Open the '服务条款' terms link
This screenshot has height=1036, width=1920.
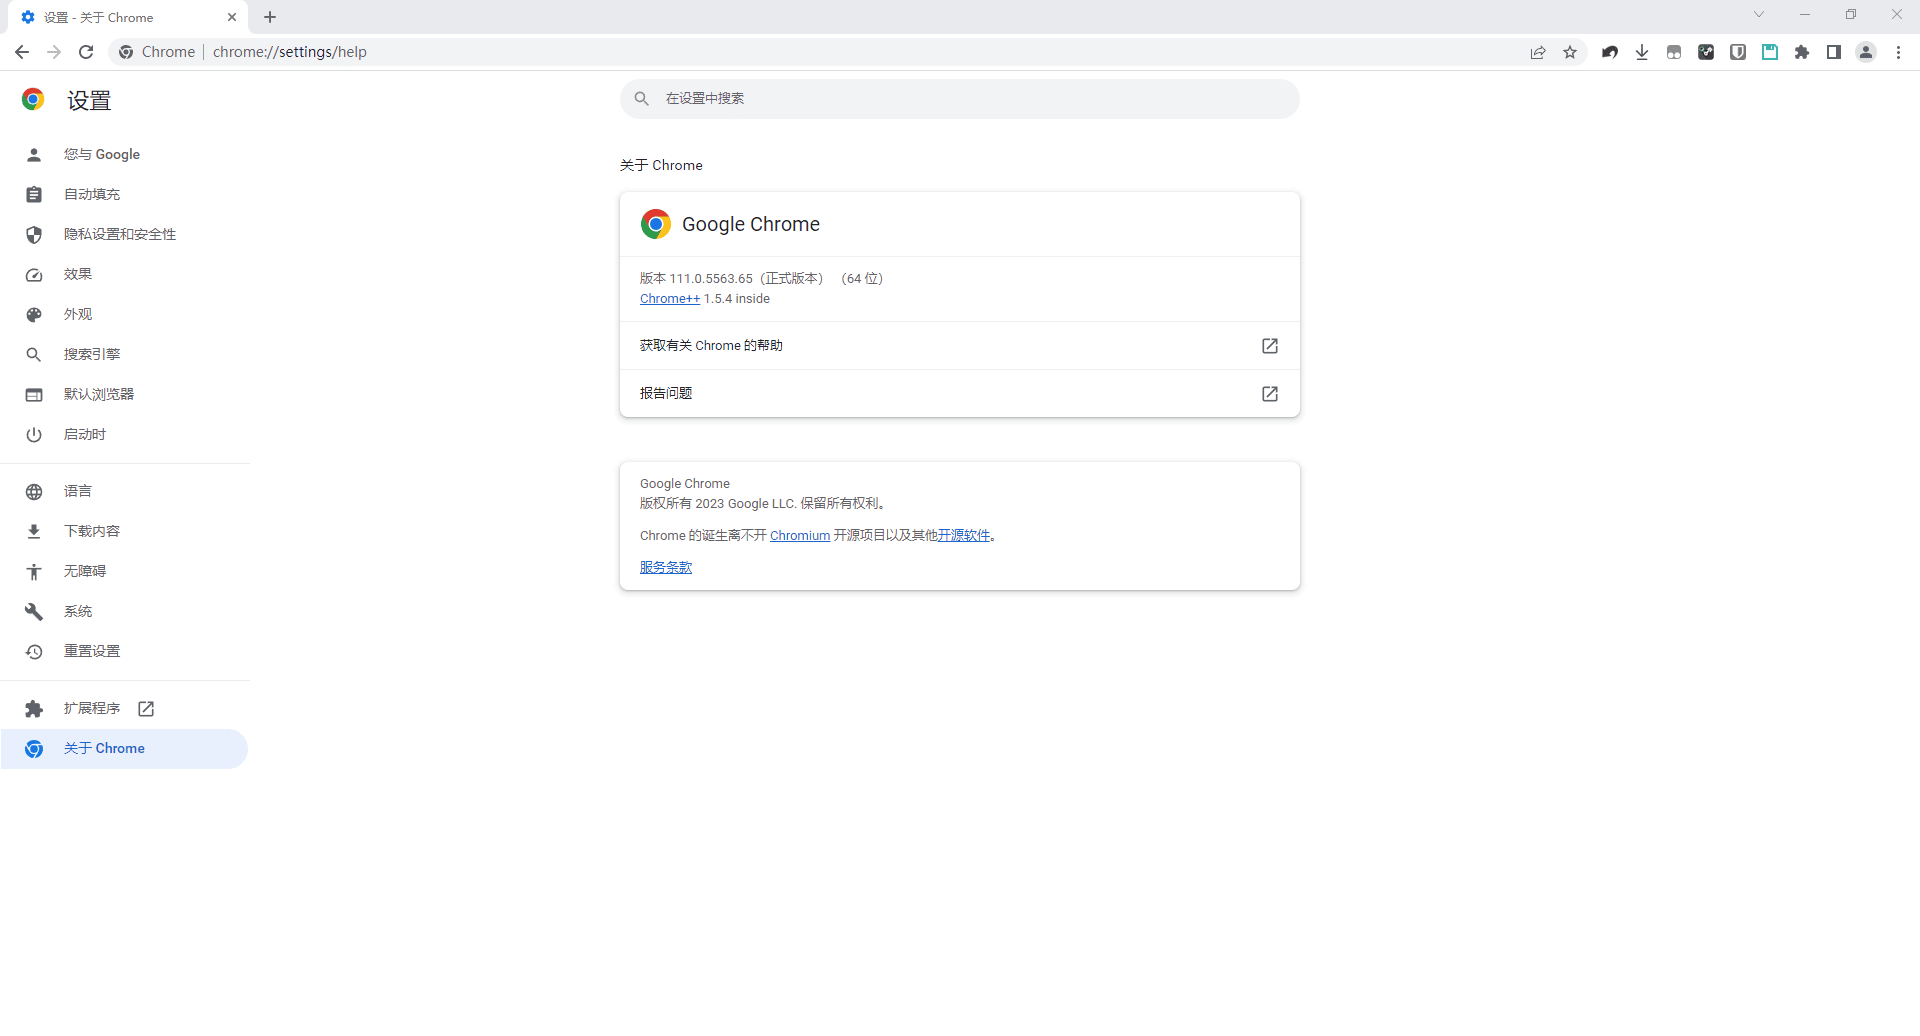coord(666,568)
